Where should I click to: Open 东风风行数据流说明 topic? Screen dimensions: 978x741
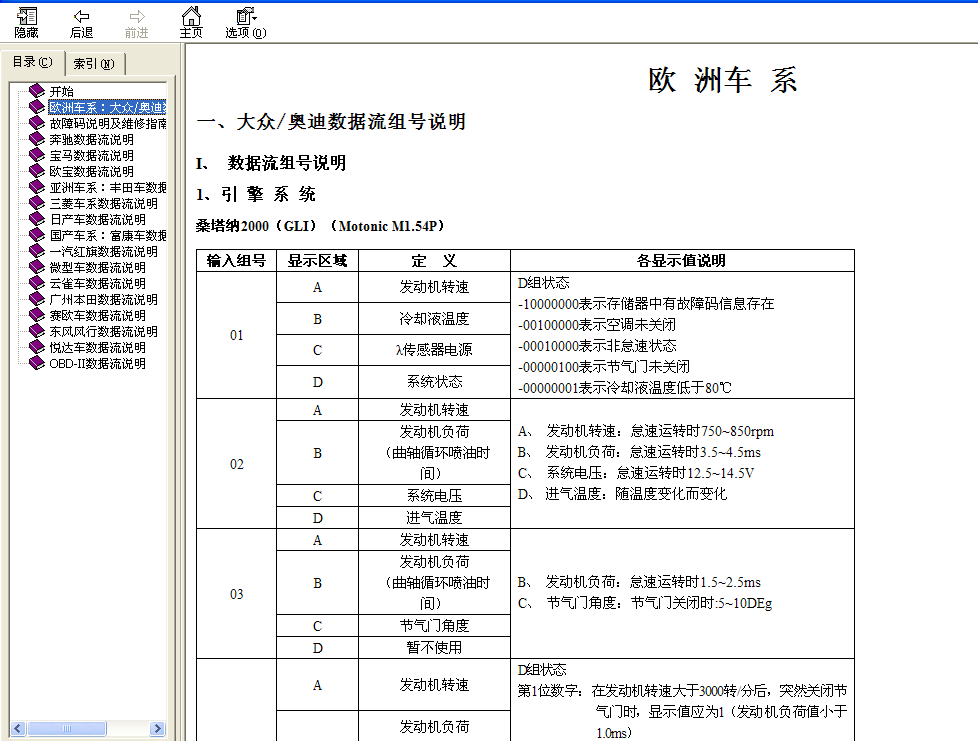104,331
